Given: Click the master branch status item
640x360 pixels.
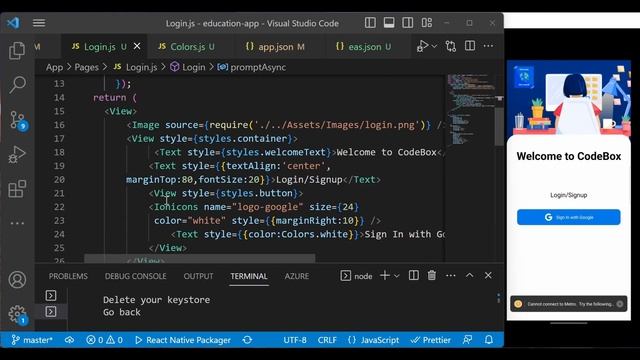Looking at the screenshot, I should click(x=32, y=340).
